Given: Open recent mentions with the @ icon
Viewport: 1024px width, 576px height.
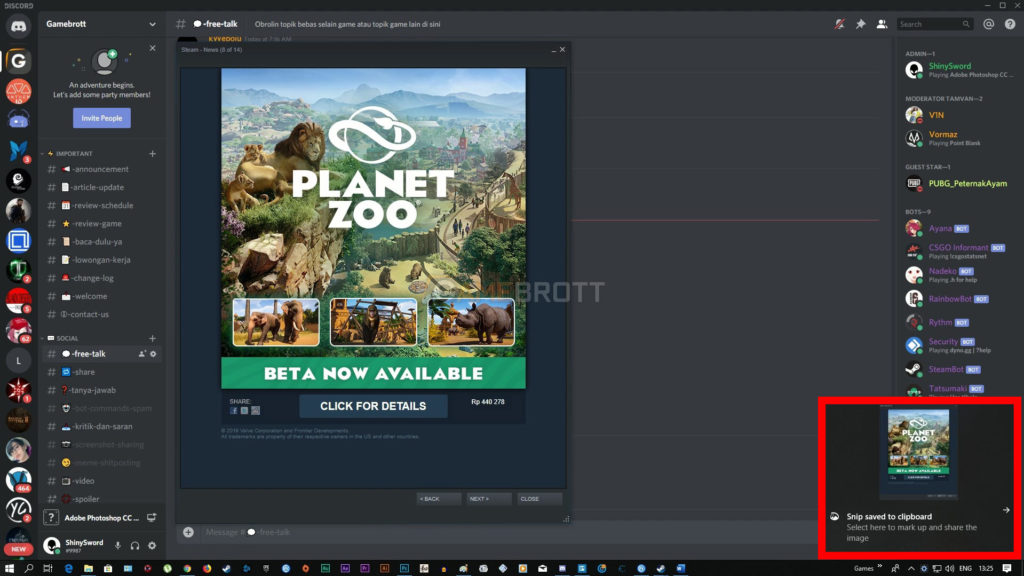Looking at the screenshot, I should point(988,23).
